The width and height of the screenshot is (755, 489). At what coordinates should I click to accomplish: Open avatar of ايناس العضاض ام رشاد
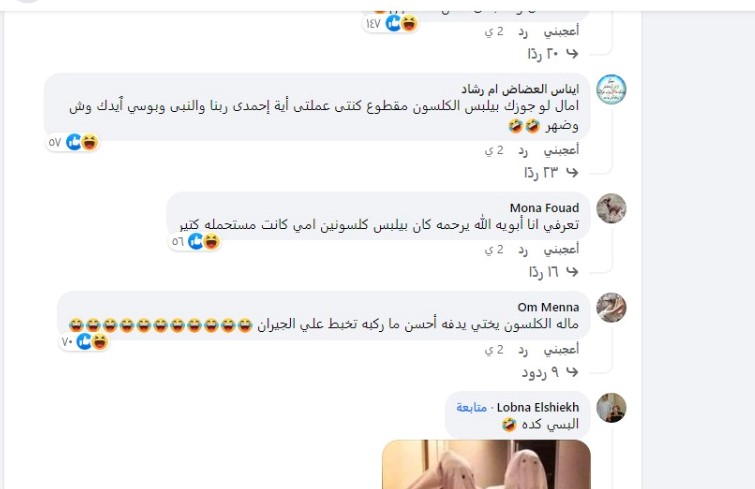point(611,90)
